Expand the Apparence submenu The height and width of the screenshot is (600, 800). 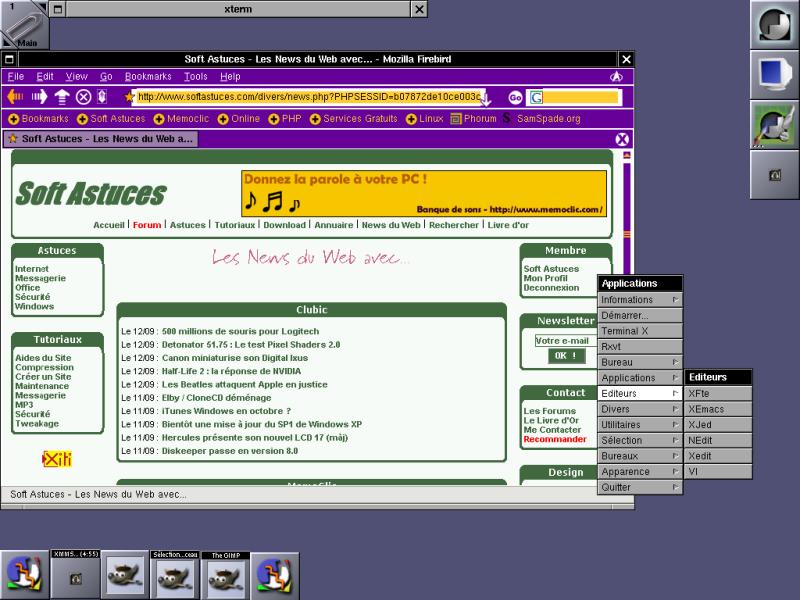(x=640, y=472)
